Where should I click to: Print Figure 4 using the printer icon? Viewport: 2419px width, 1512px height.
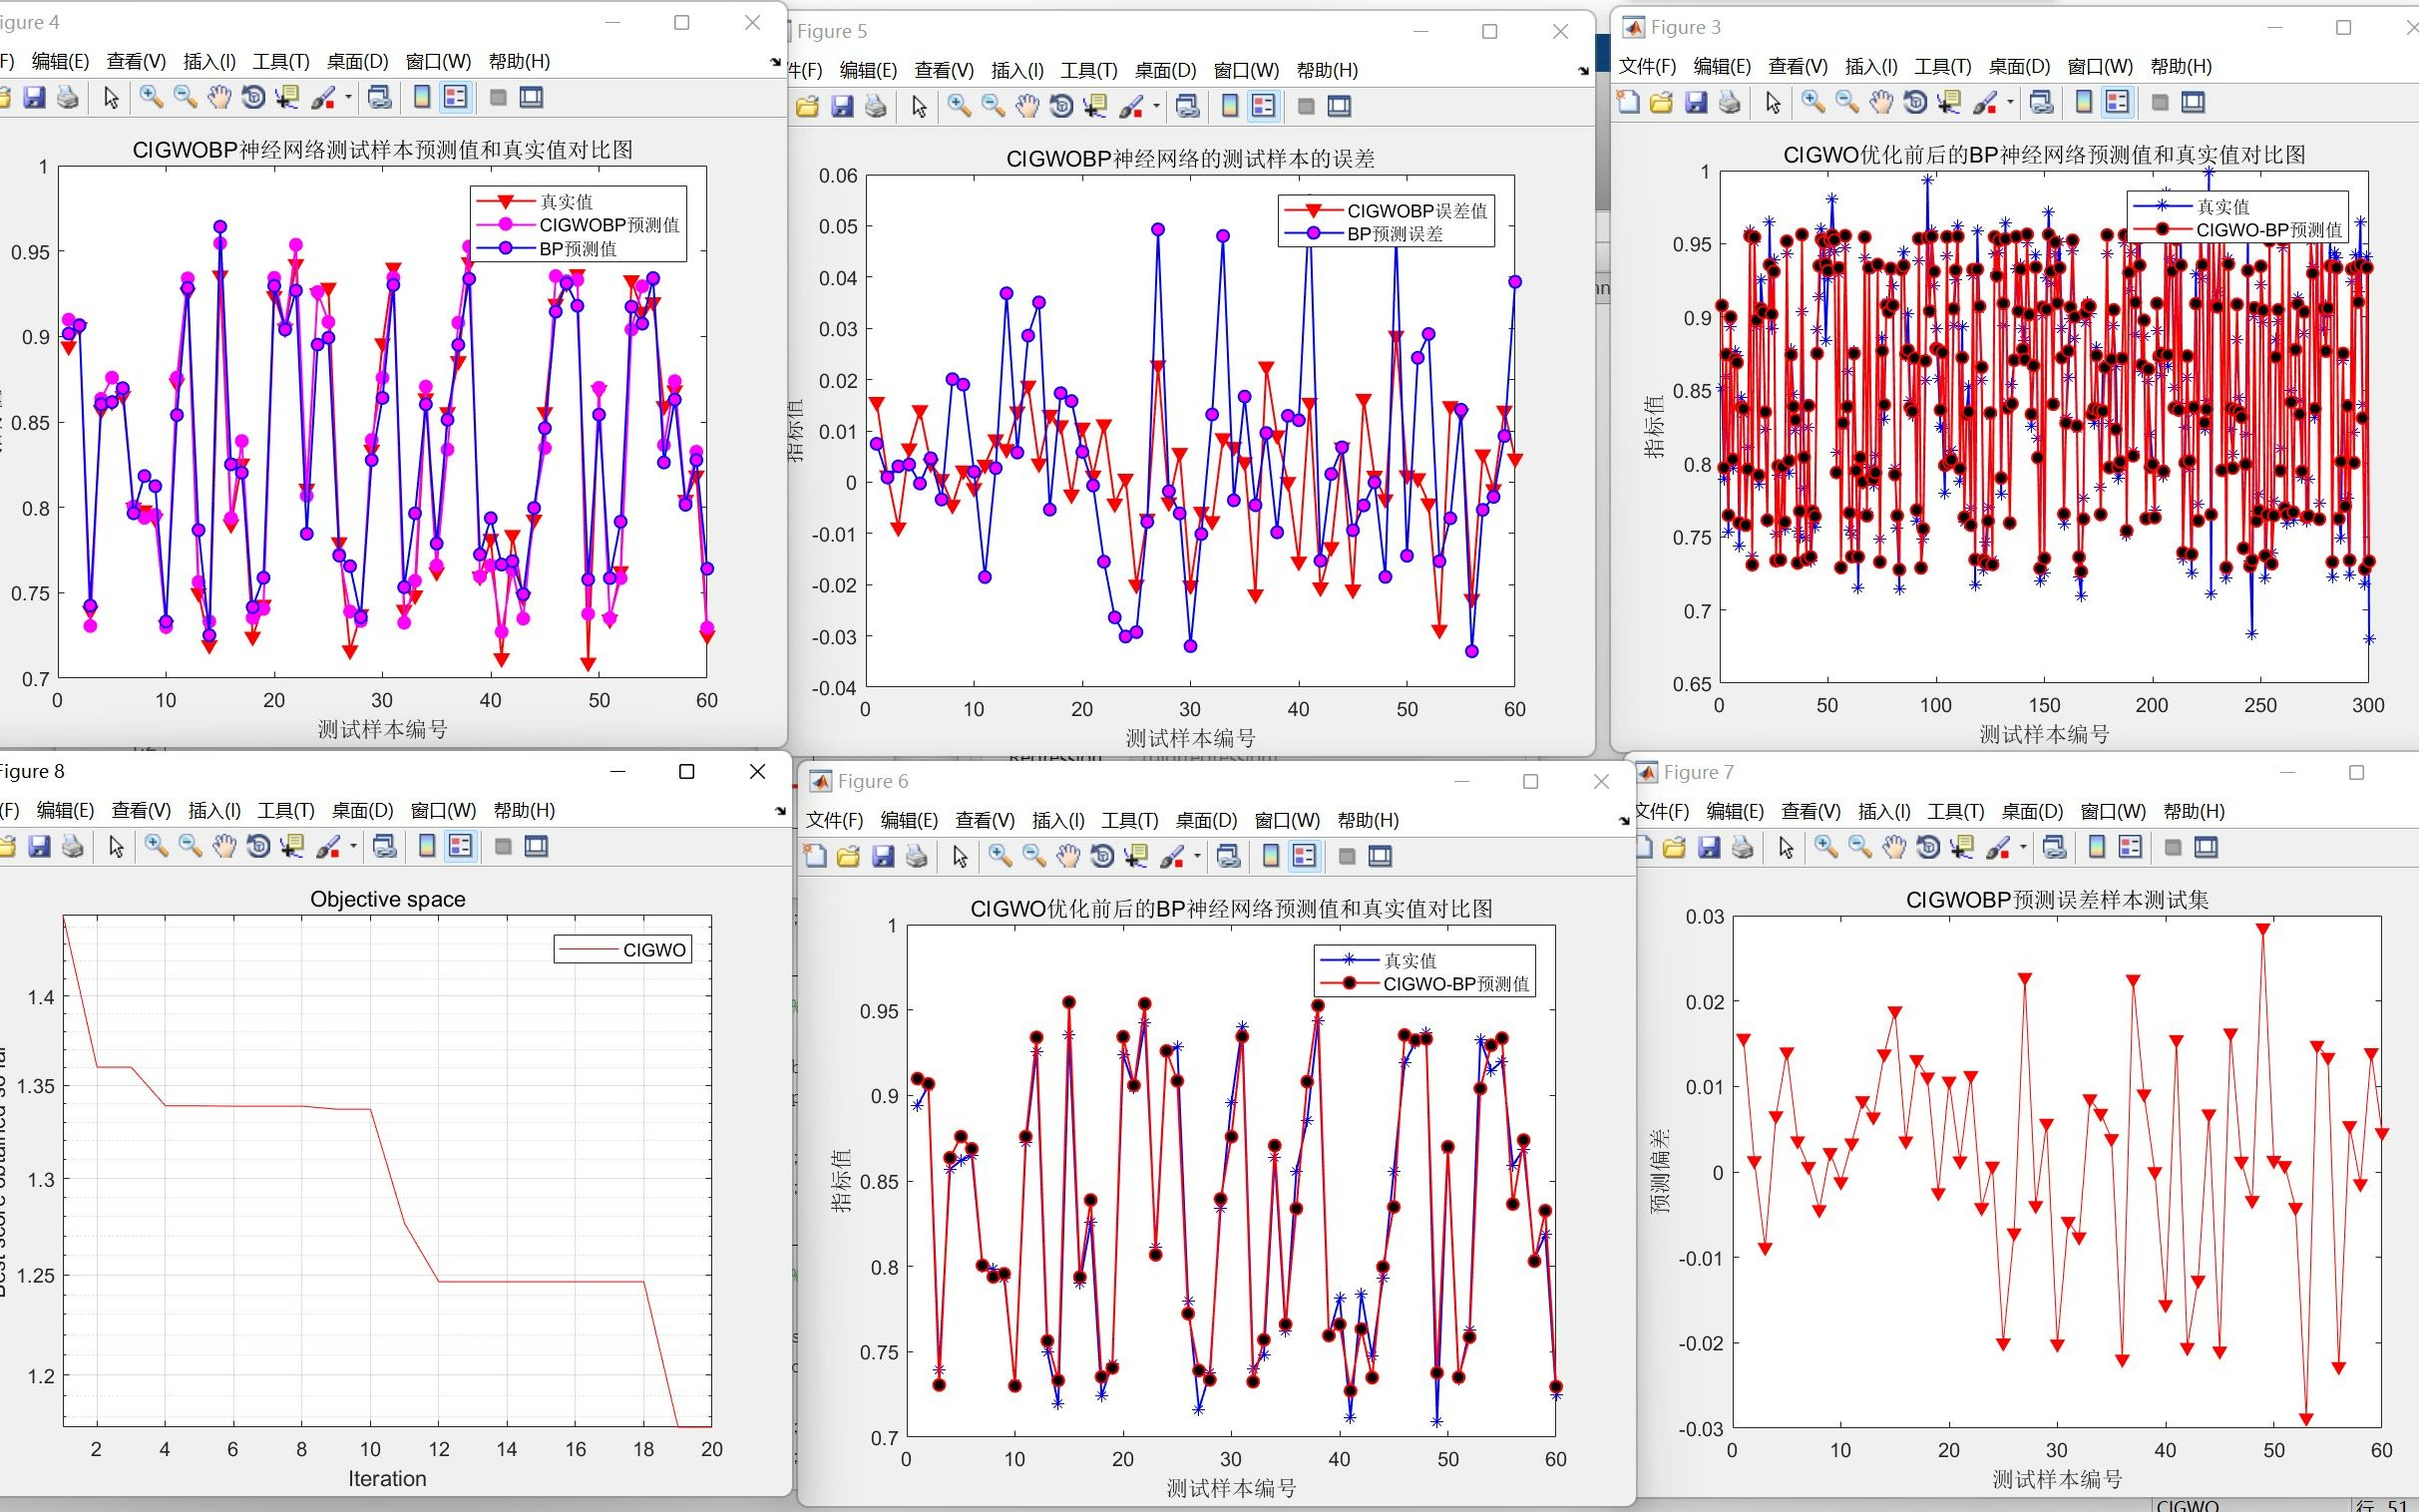coord(67,97)
